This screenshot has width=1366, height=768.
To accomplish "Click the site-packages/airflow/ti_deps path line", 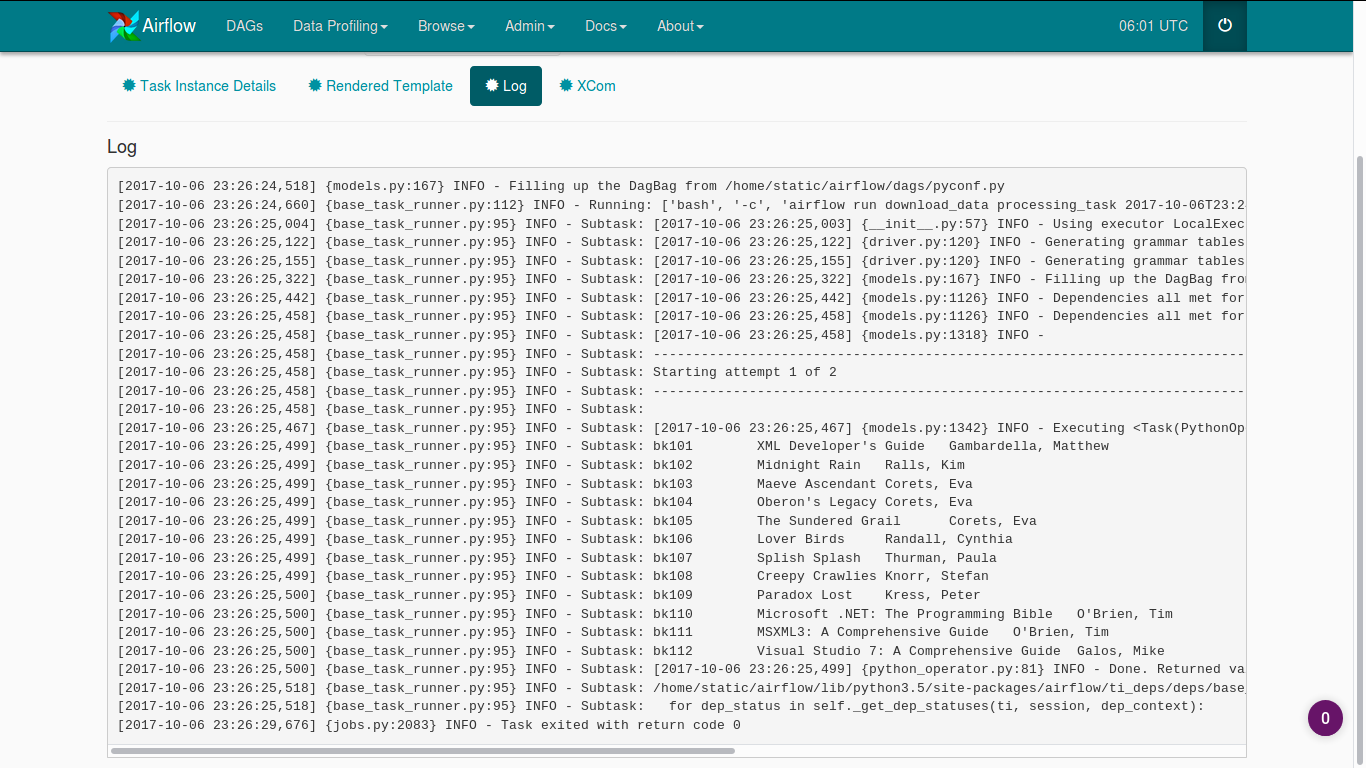I will pyautogui.click(x=681, y=688).
